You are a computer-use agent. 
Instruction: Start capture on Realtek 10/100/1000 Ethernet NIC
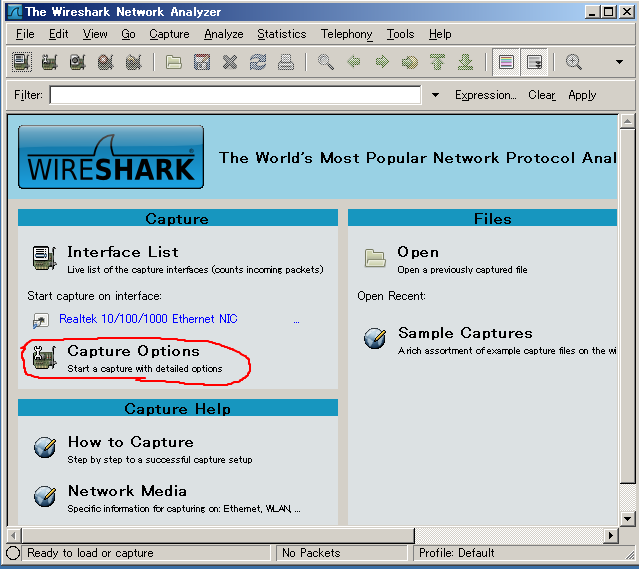tap(148, 319)
